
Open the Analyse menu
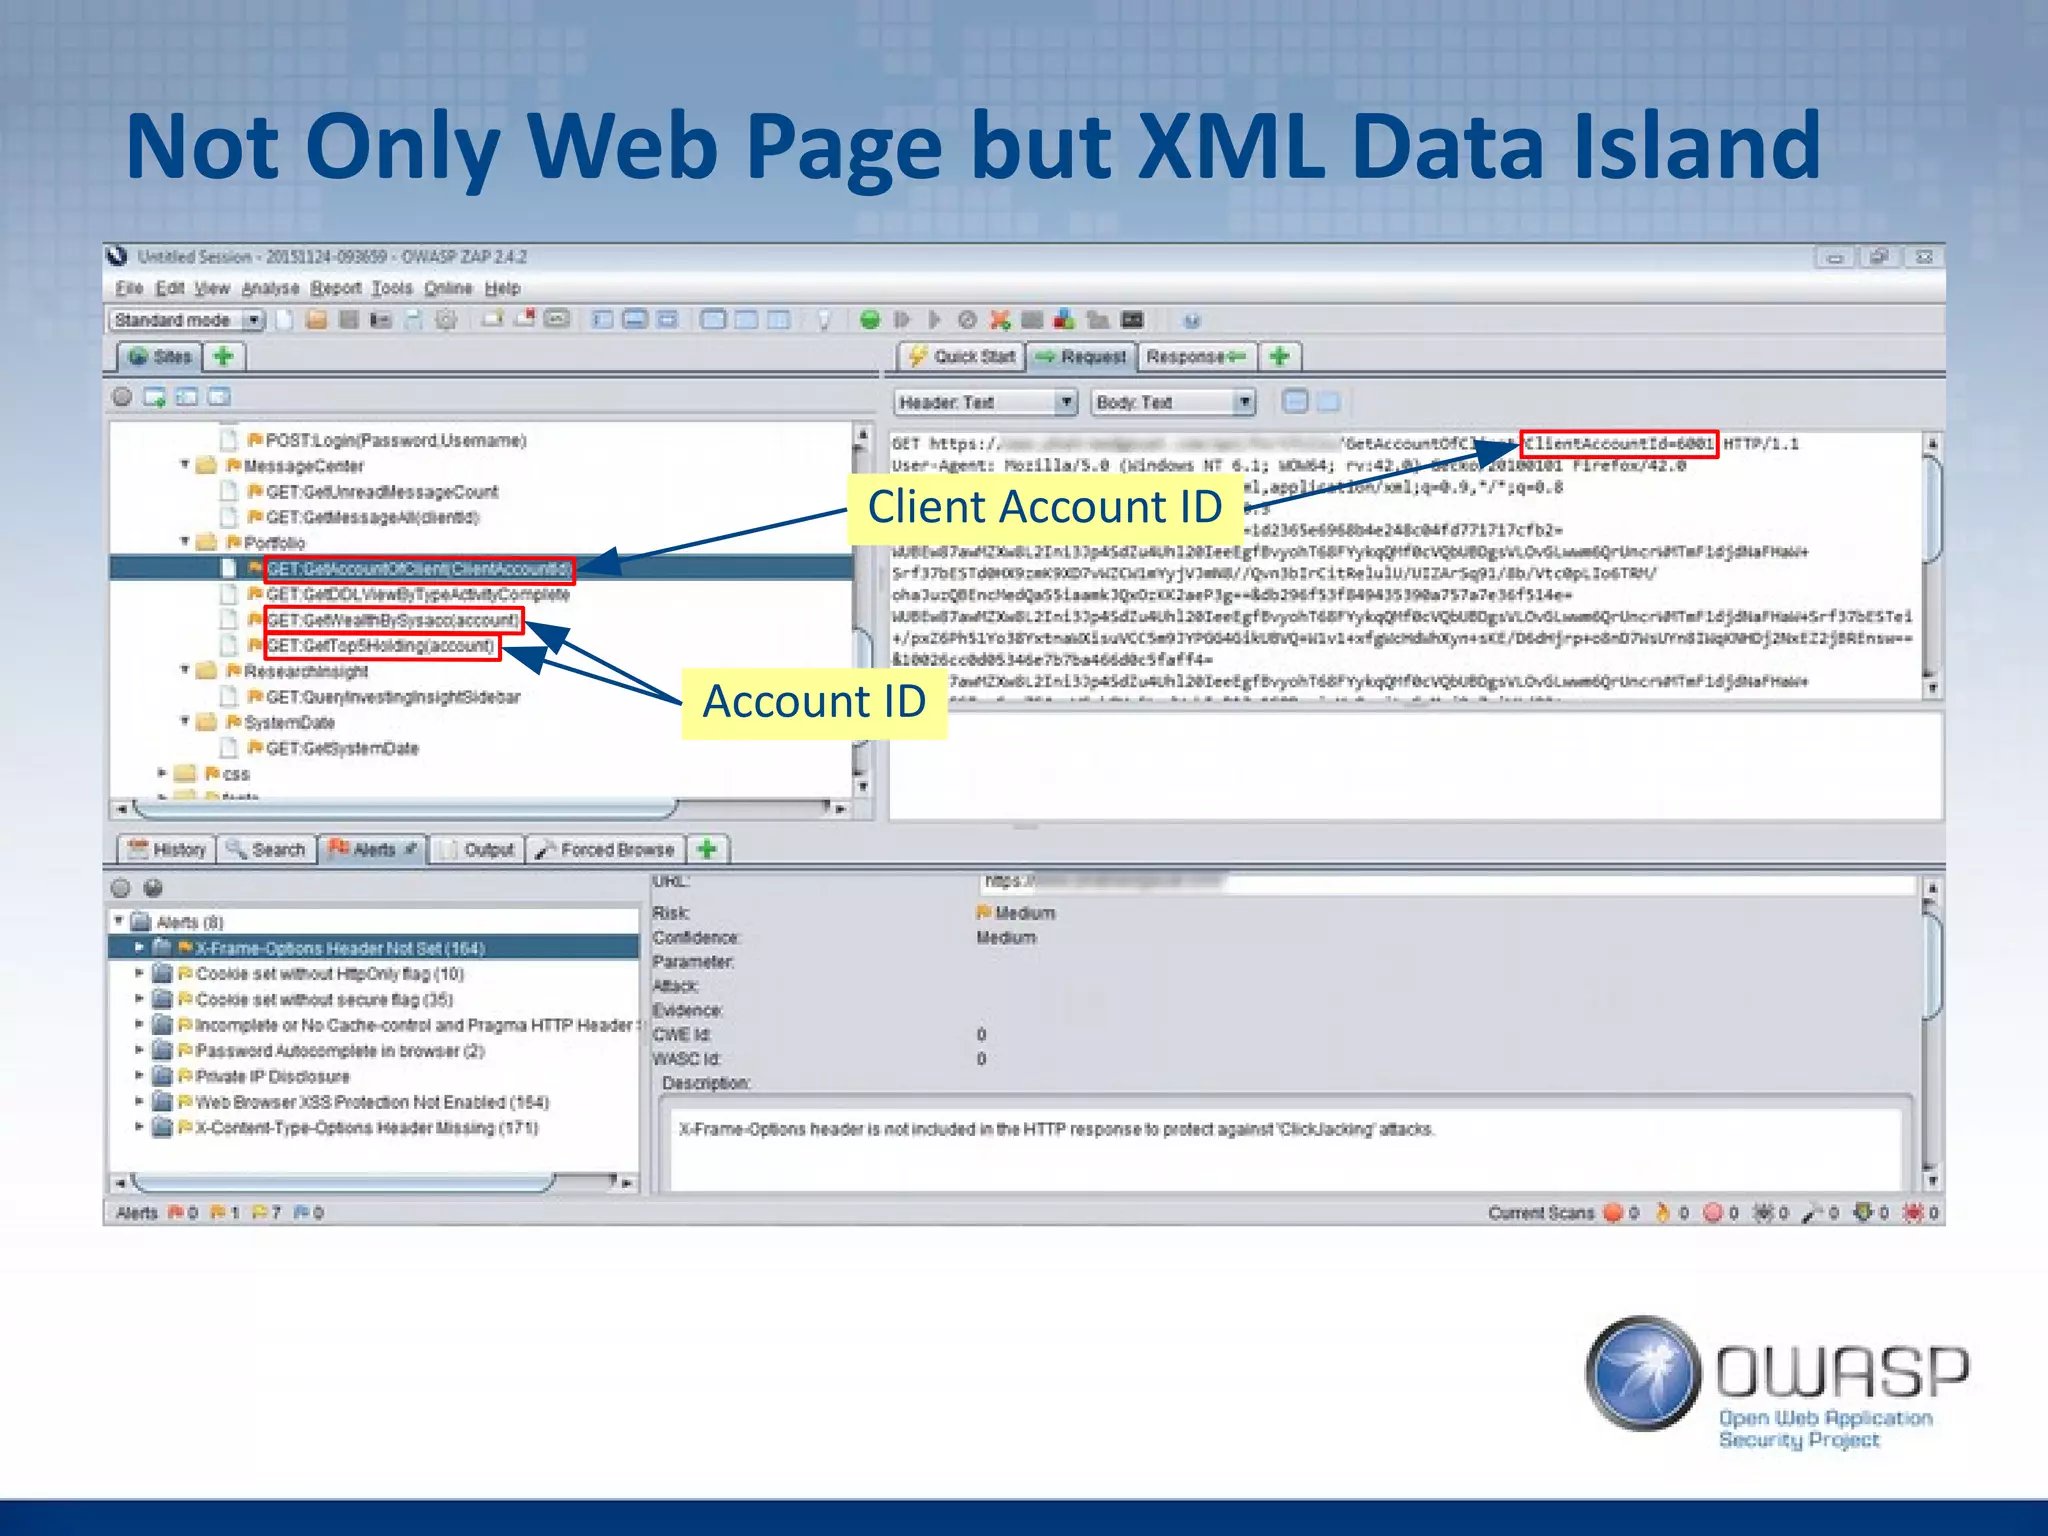[x=270, y=288]
